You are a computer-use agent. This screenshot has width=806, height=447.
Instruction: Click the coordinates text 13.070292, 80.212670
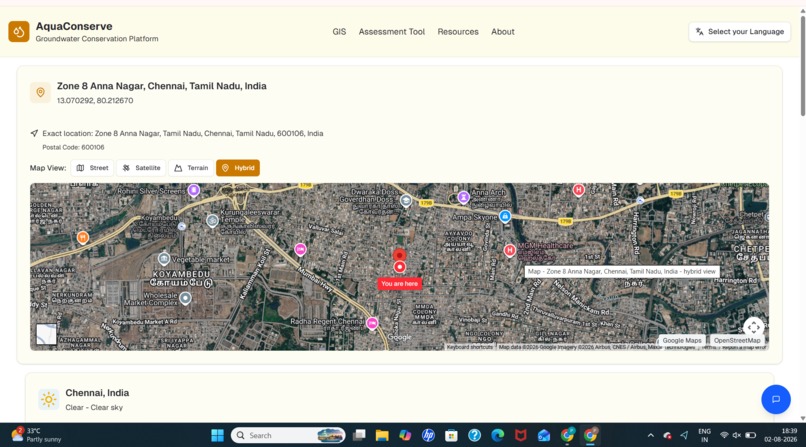point(95,101)
